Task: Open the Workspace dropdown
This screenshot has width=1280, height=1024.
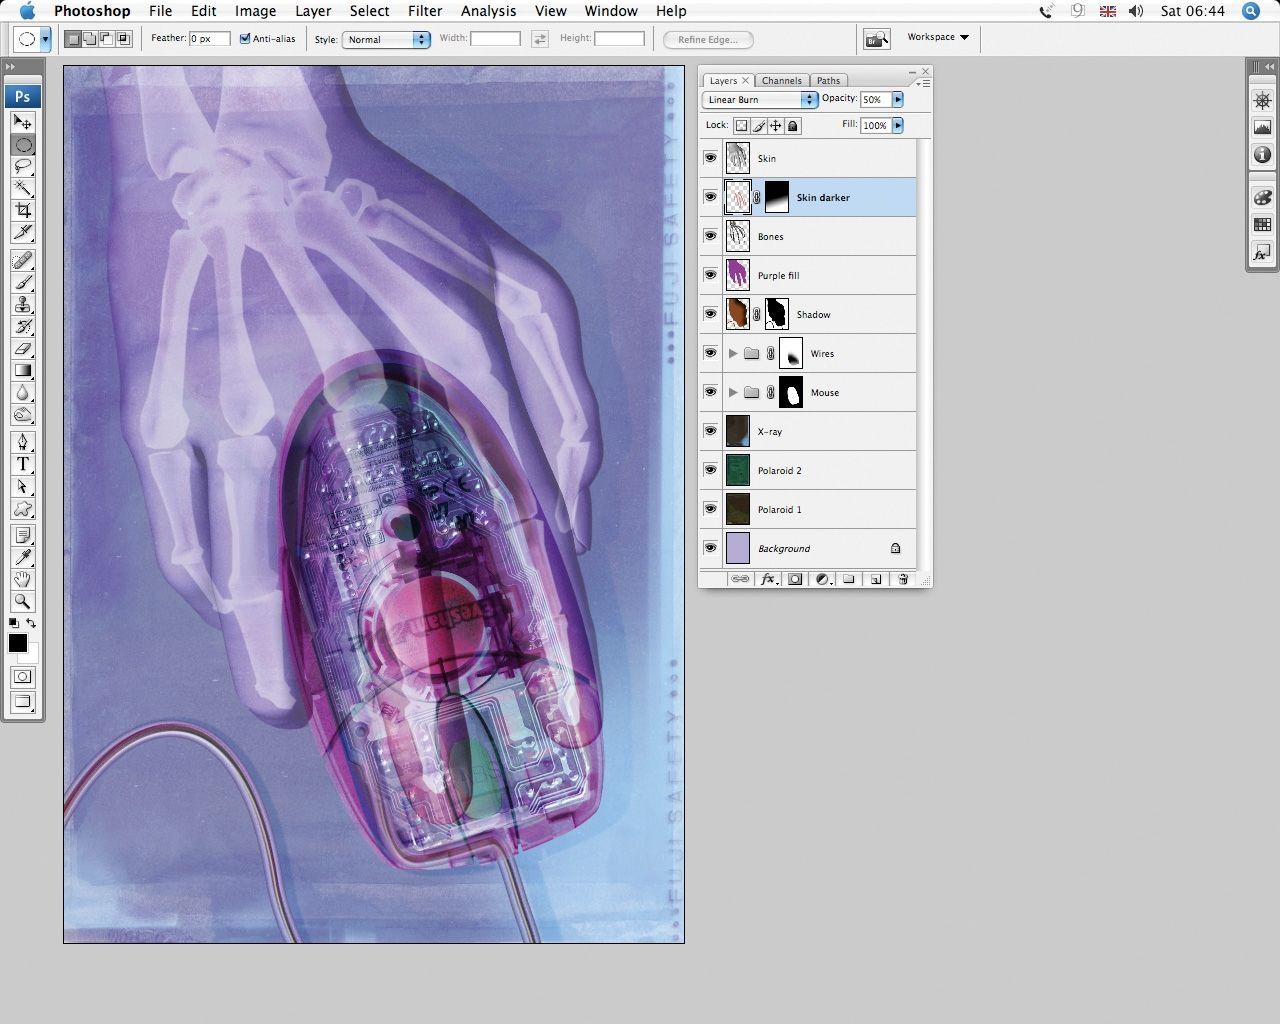Action: click(x=936, y=37)
